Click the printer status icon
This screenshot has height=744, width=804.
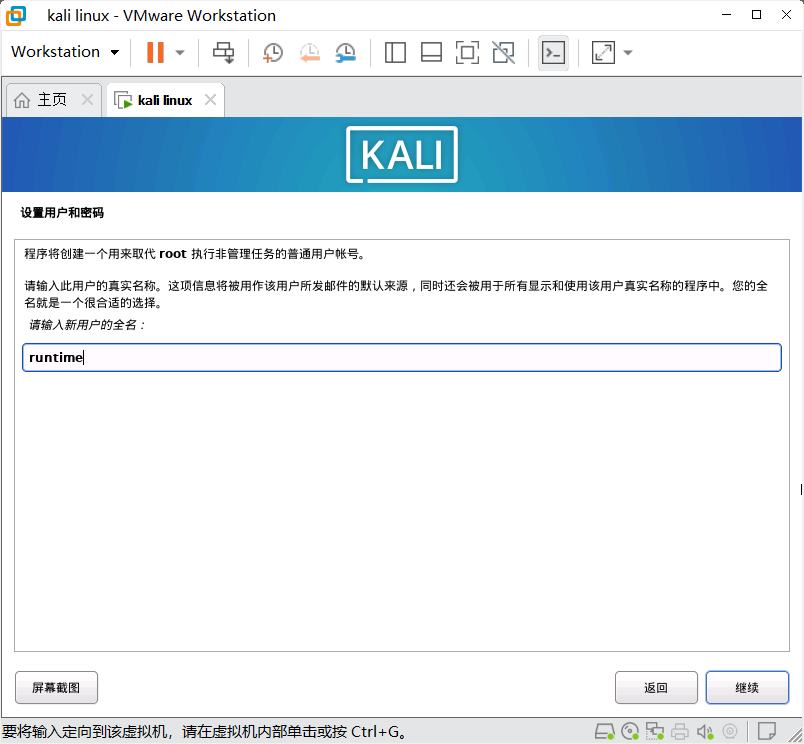click(680, 731)
